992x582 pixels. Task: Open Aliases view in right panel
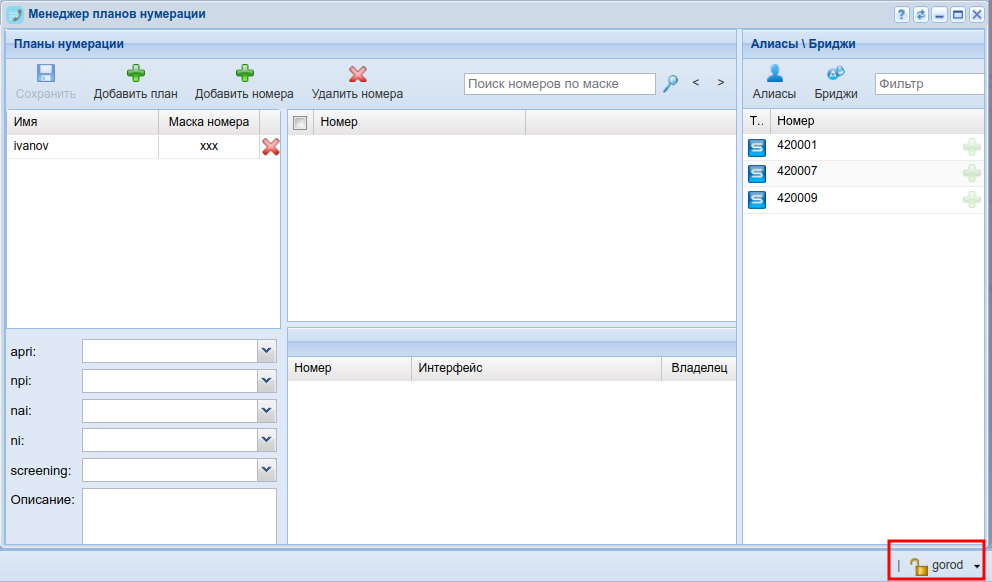(774, 82)
